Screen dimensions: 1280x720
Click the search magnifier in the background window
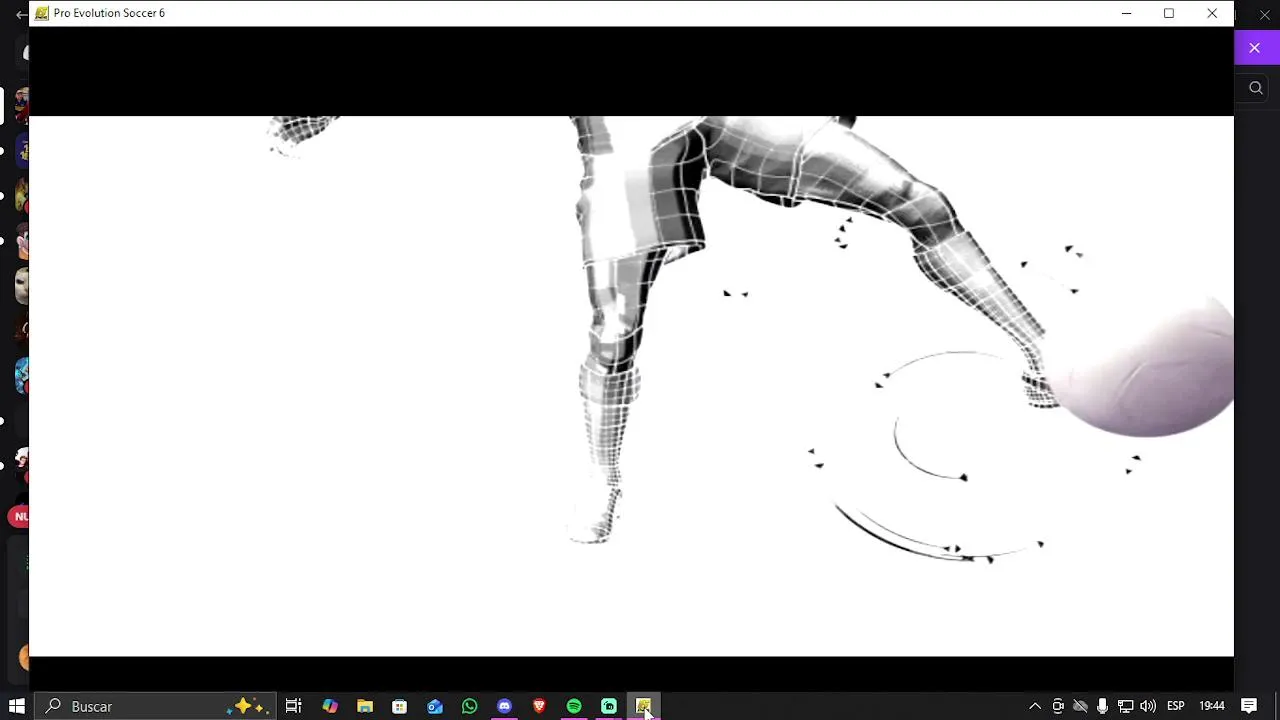1256,88
